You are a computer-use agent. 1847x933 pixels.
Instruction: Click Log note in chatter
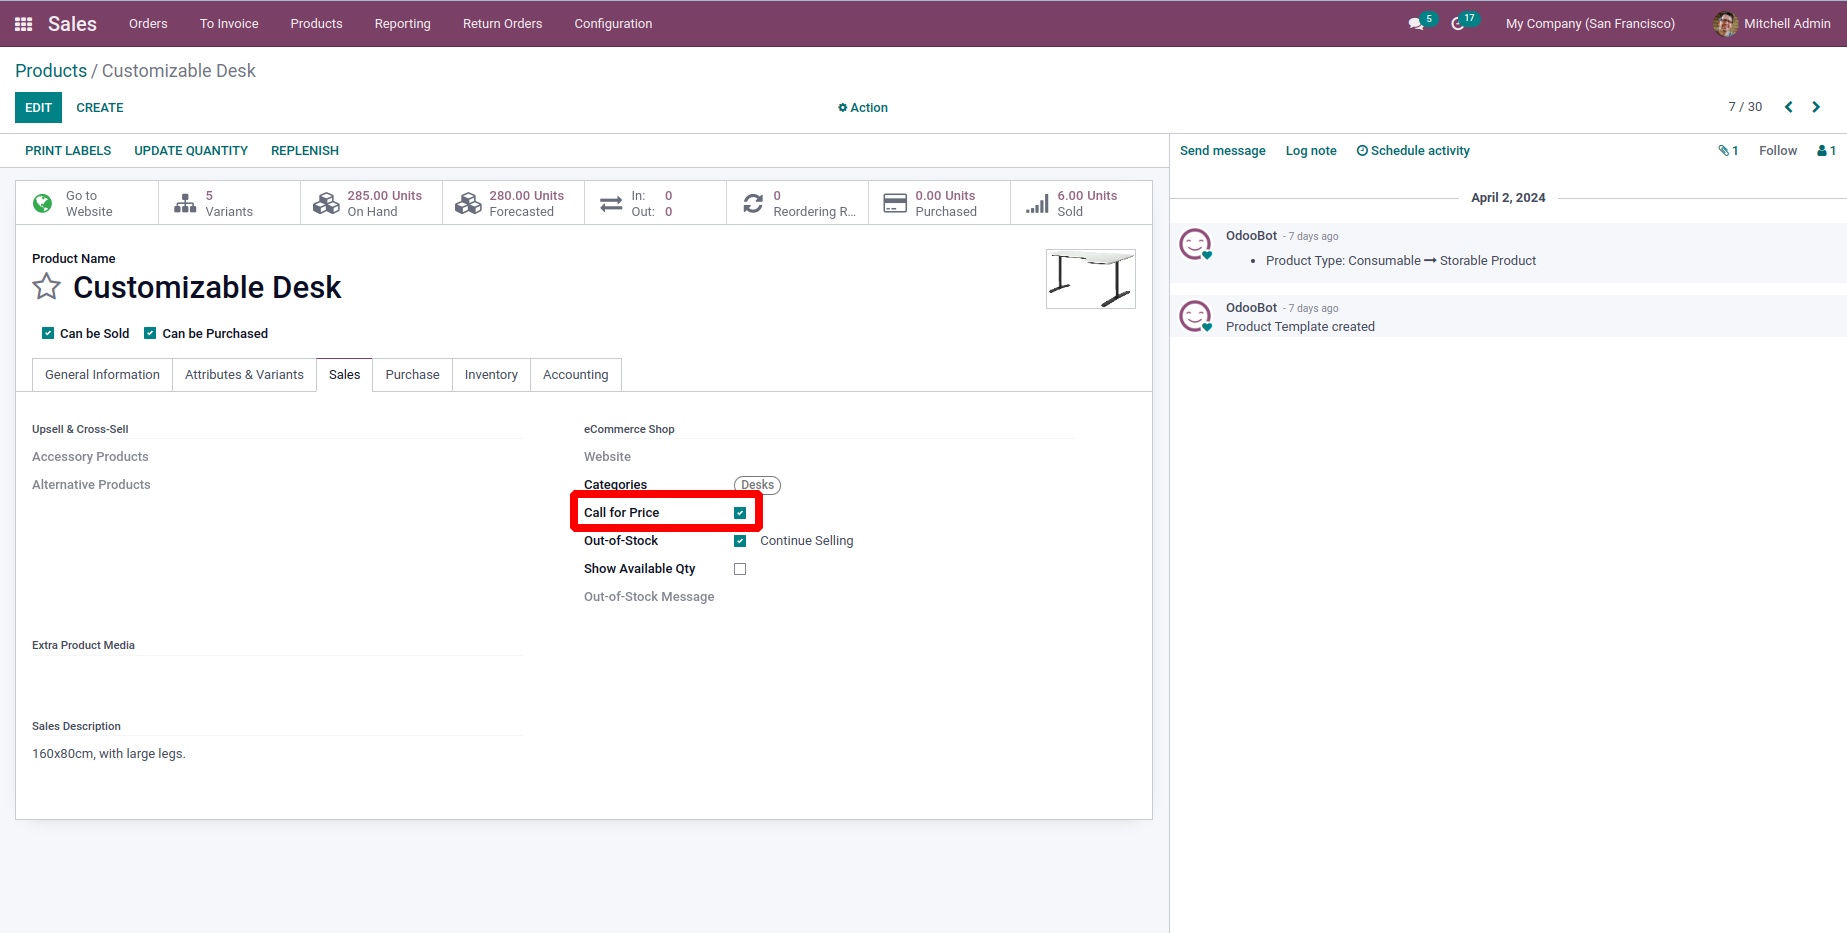(1311, 151)
